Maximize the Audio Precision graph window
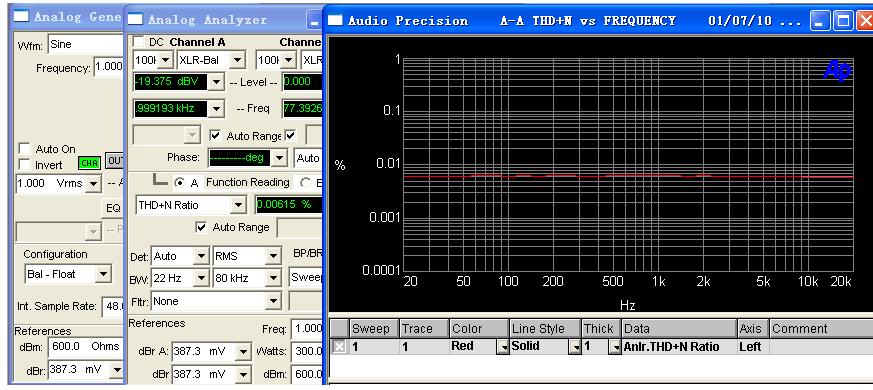The width and height of the screenshot is (873, 390). pyautogui.click(x=843, y=22)
